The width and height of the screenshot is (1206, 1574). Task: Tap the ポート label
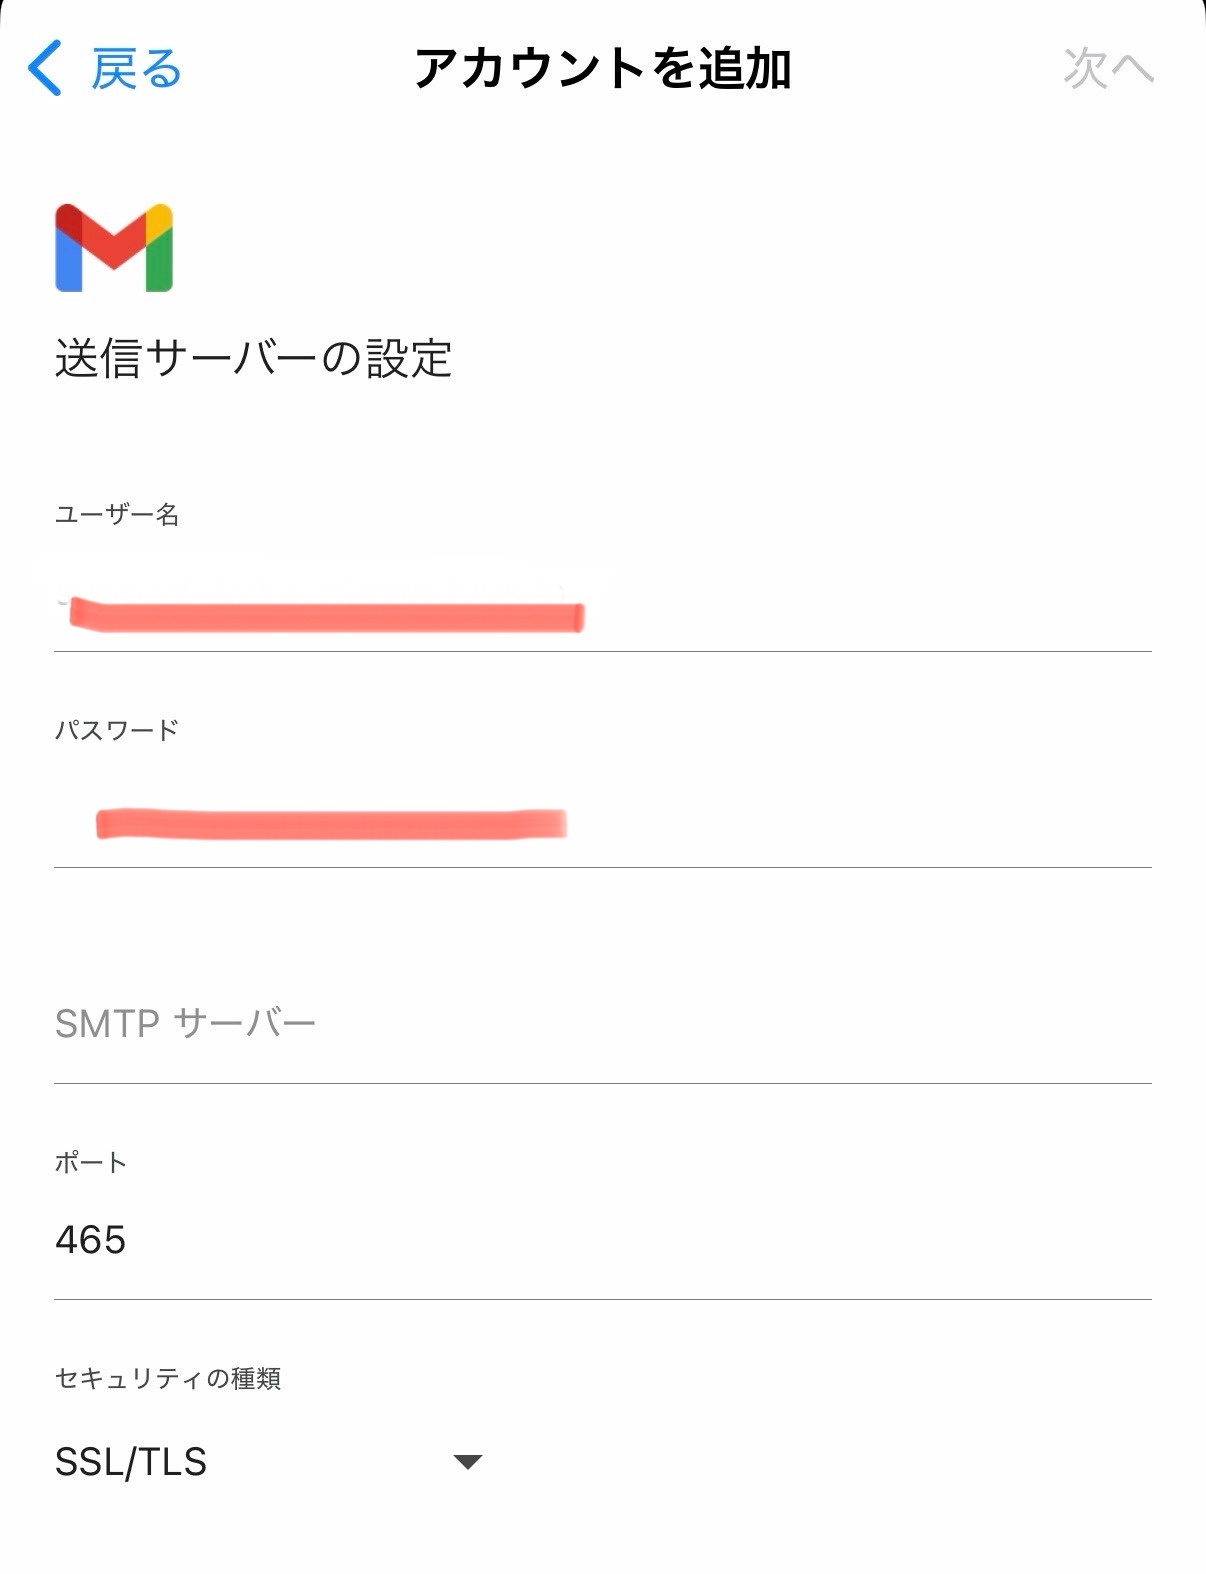tap(91, 1162)
